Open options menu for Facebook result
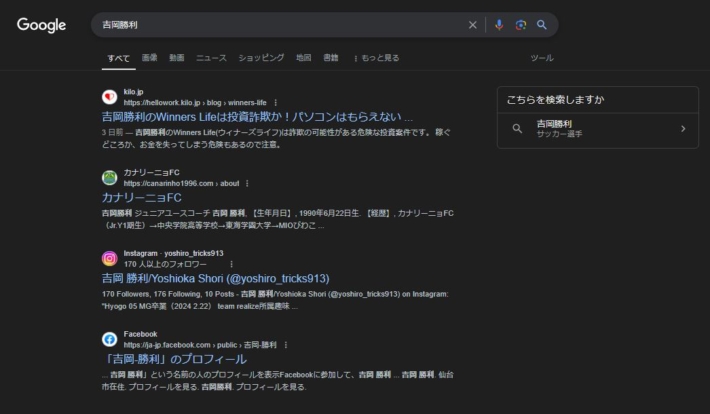Screen dimensions: 710x414 coord(286,345)
